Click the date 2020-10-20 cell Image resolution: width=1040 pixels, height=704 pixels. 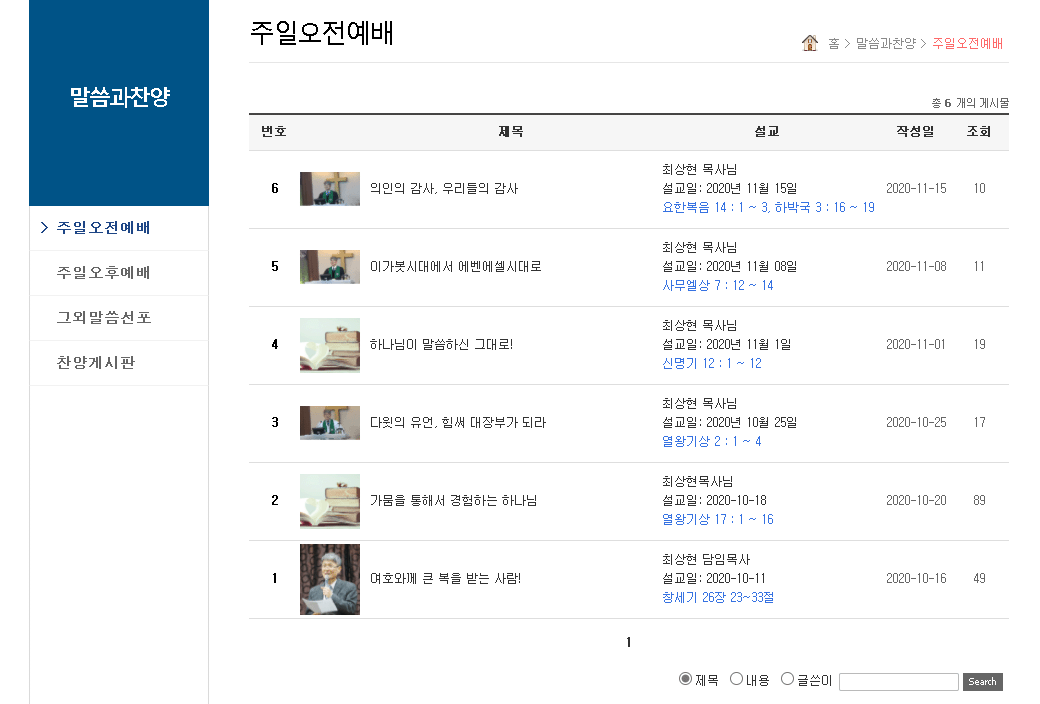(916, 500)
